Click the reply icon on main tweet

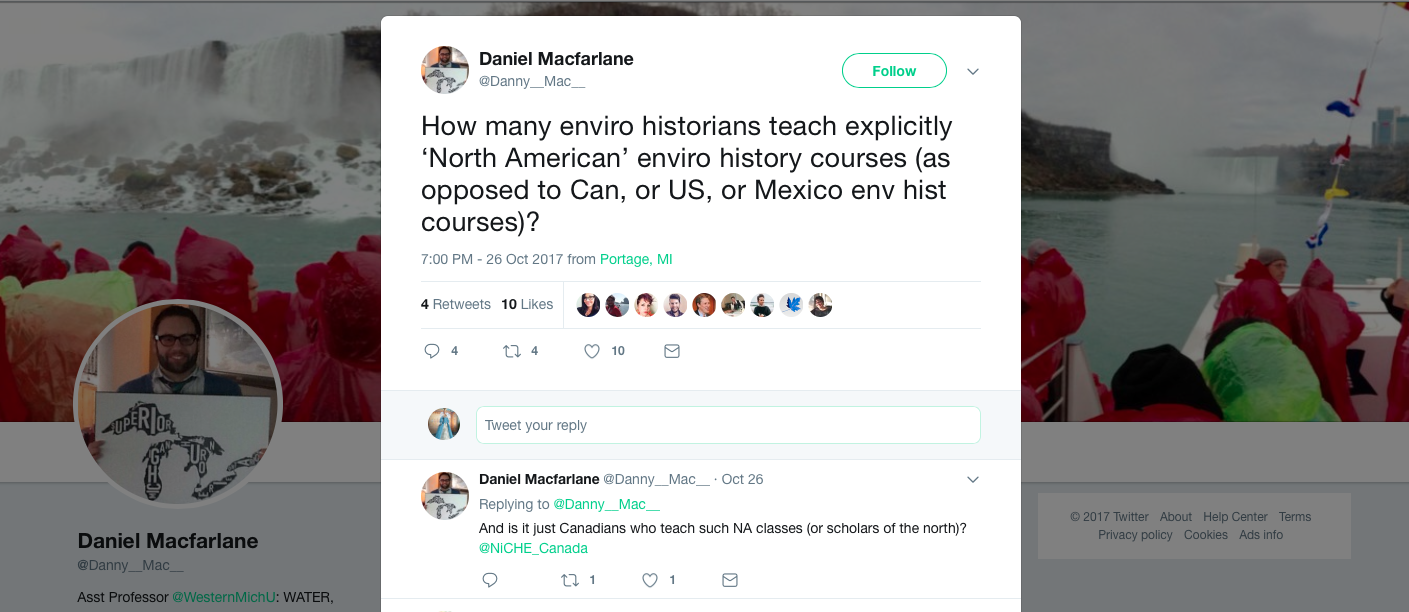click(432, 351)
